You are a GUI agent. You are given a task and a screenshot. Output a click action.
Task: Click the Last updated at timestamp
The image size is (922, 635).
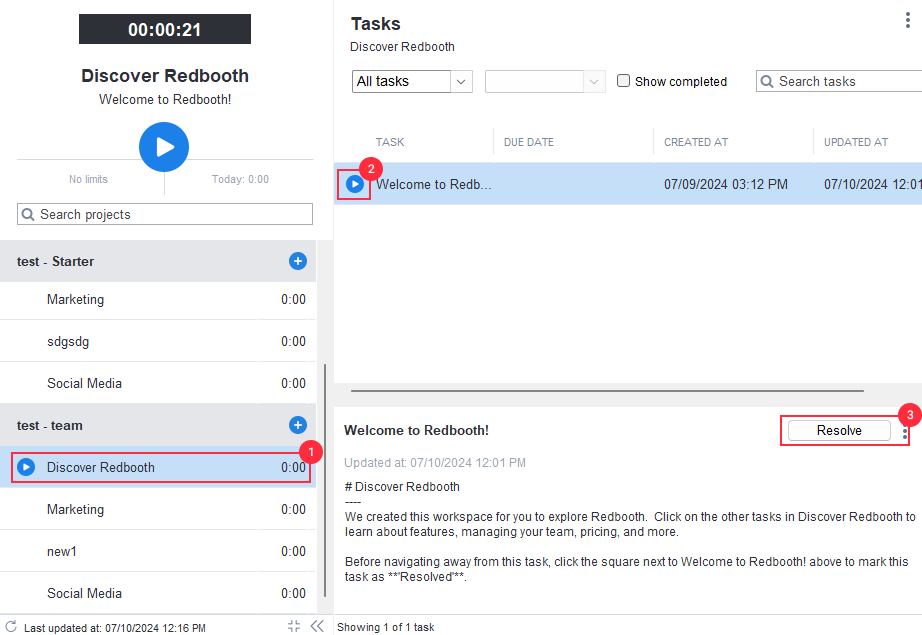coord(115,628)
